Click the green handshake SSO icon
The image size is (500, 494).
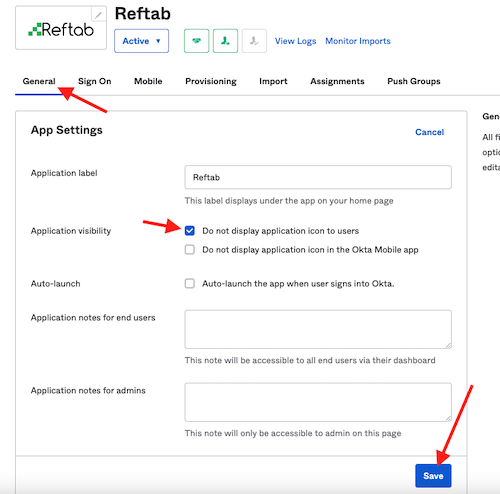[x=197, y=41]
